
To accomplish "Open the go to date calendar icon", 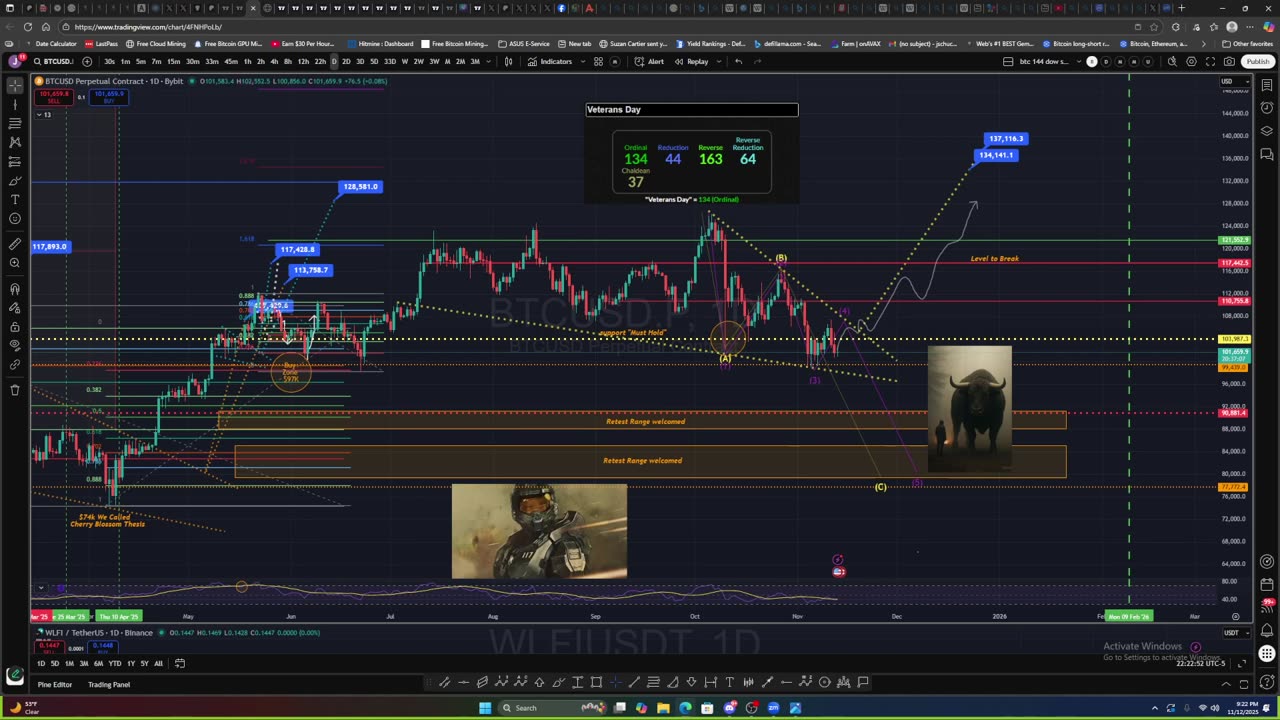I will click(181, 663).
